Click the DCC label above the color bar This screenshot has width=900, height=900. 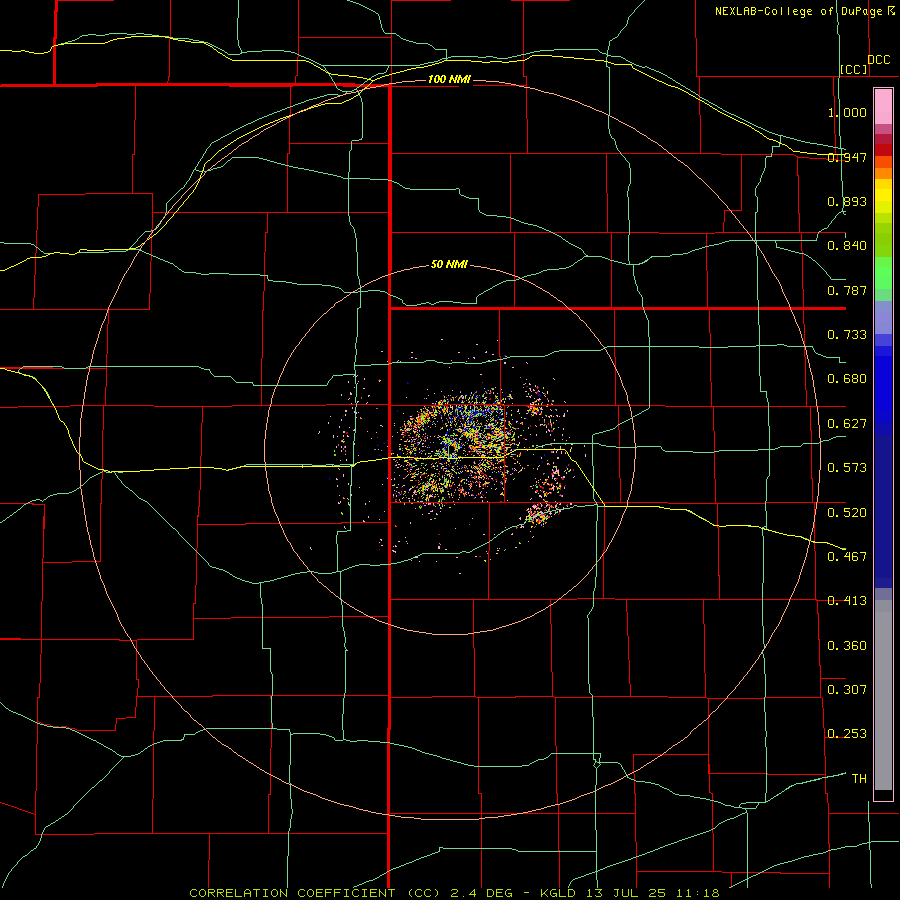pyautogui.click(x=879, y=60)
